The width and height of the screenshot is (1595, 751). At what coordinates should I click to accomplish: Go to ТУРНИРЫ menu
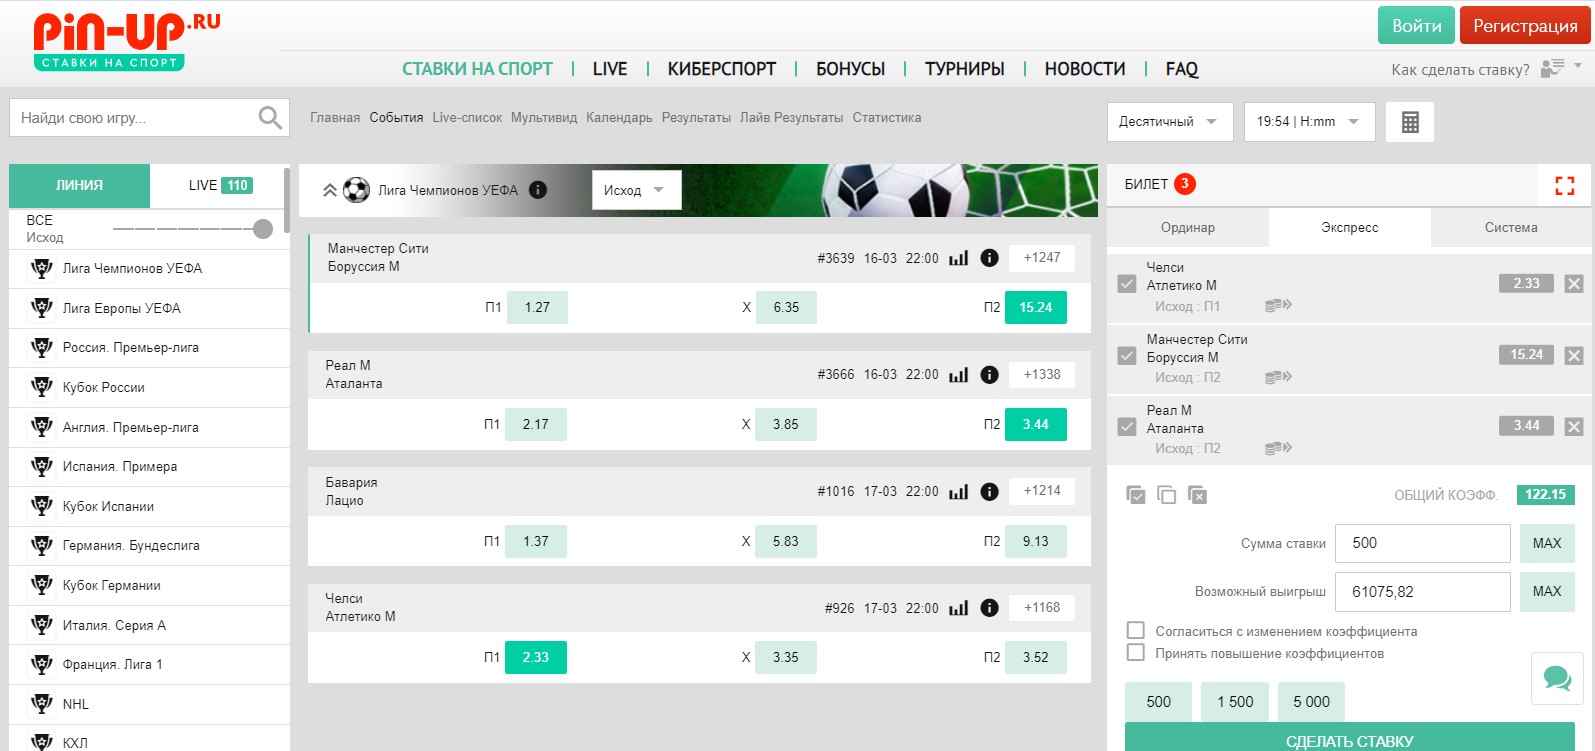965,69
